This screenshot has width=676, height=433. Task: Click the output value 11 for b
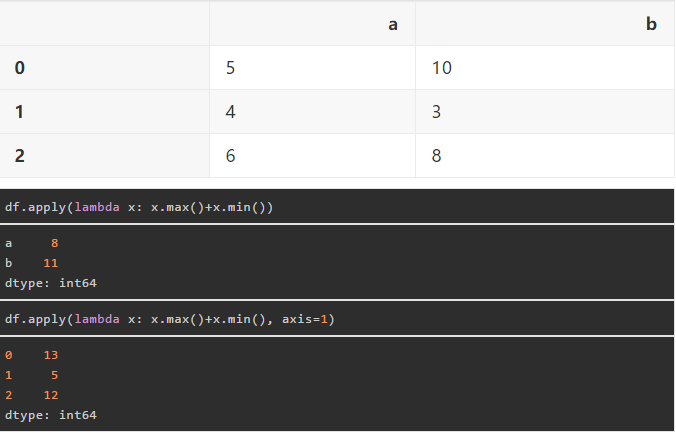coord(52,262)
